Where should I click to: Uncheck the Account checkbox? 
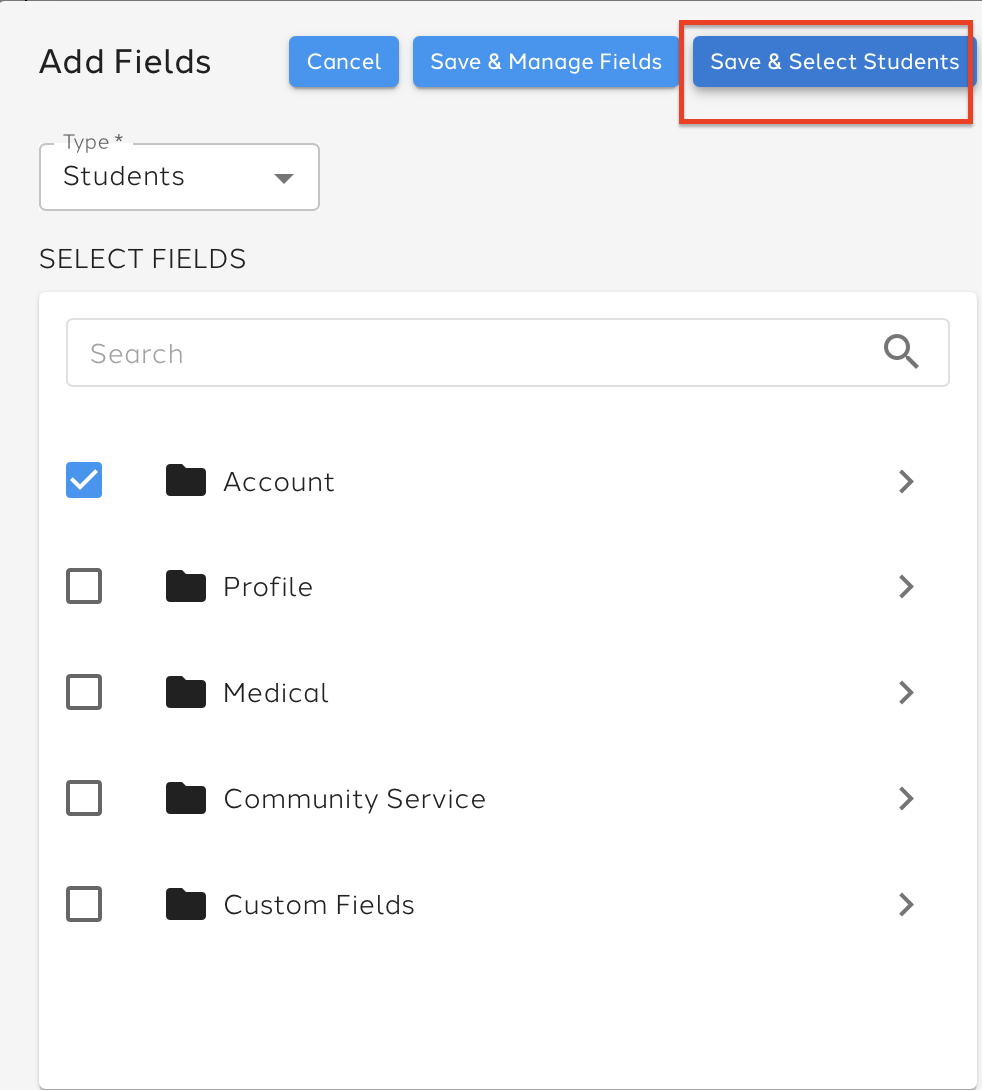84,481
